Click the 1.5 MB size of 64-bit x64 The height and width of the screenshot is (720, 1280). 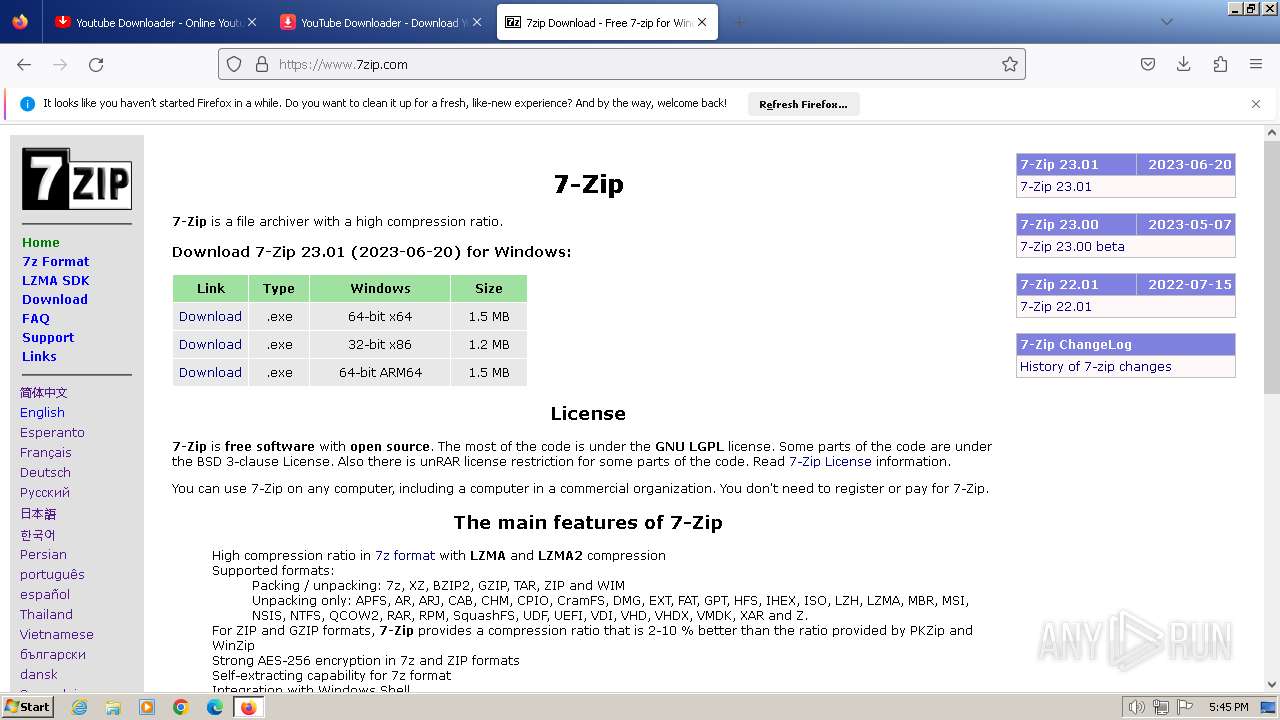coord(489,316)
